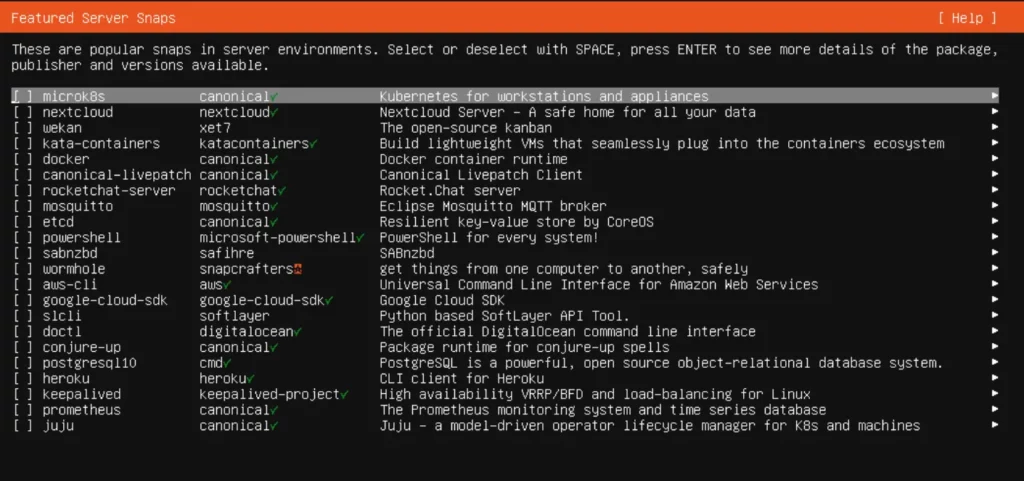
Task: Expand arrow for Canonical Livepatch Client row
Action: [x=995, y=174]
